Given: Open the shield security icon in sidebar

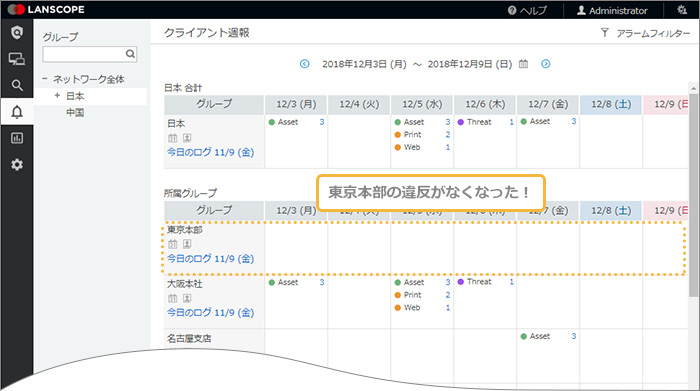Looking at the screenshot, I should pos(17,33).
